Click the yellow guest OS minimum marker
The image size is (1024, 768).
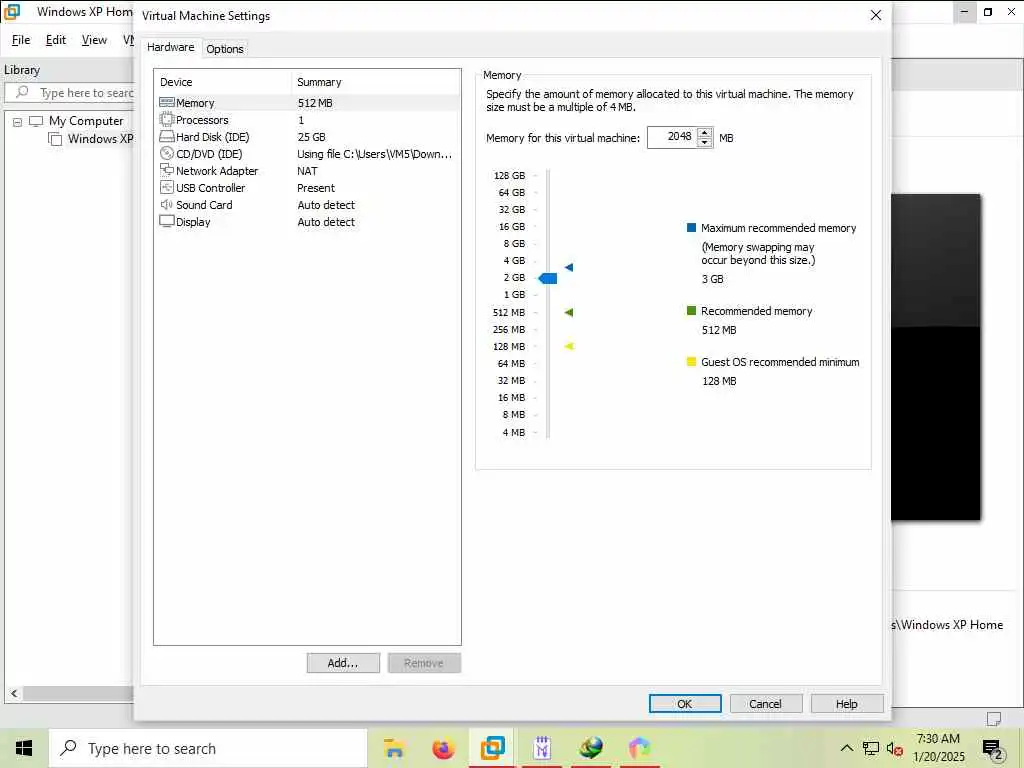[x=569, y=346]
